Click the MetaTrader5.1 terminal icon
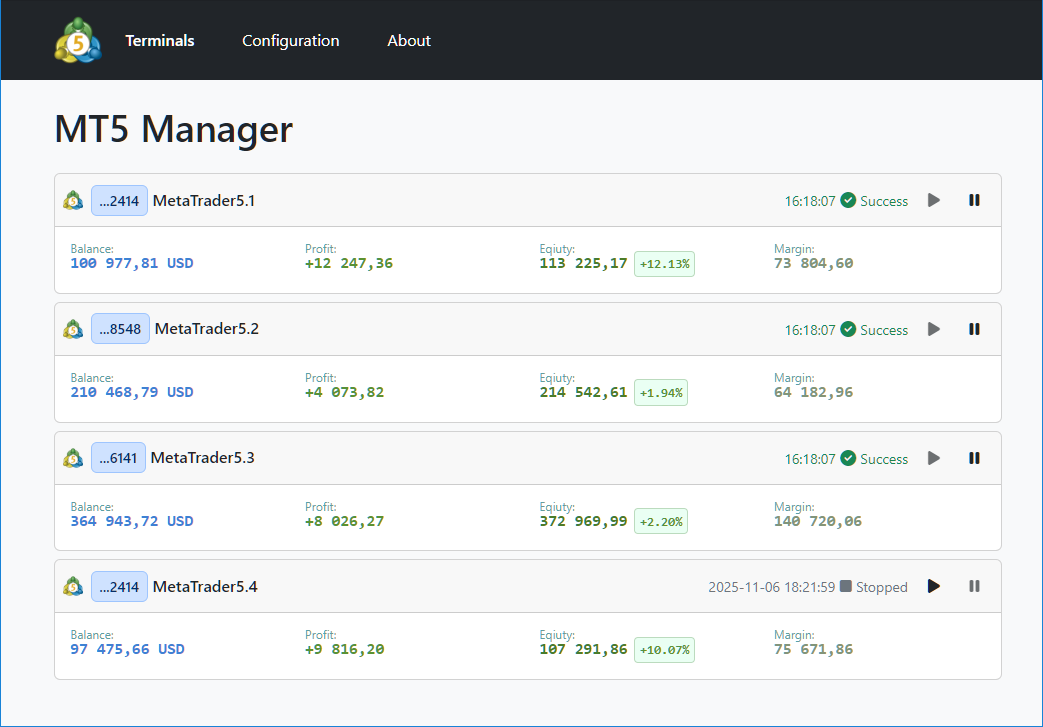The height and width of the screenshot is (727, 1043). point(73,201)
